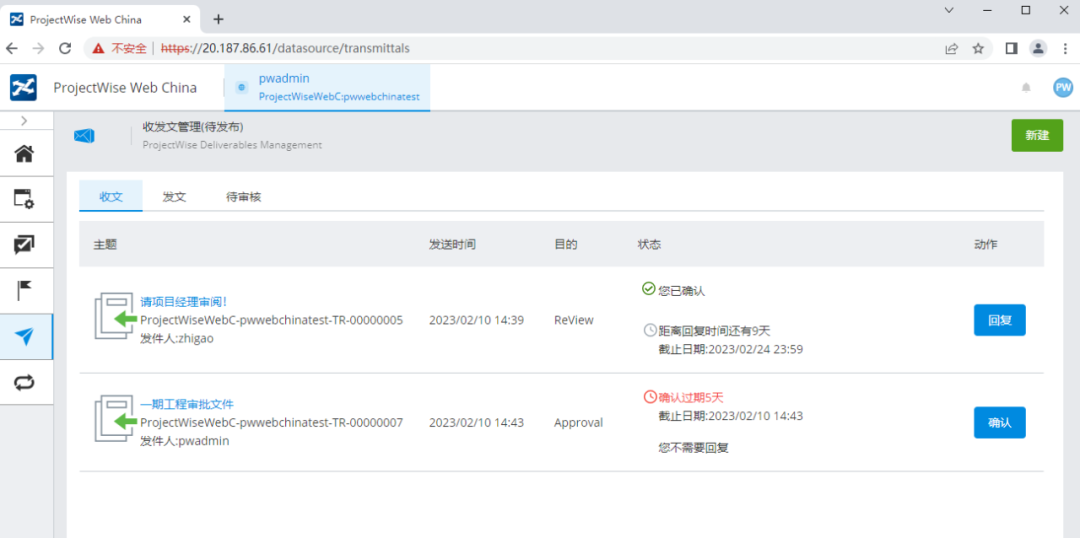Open the notification bell
Viewport: 1080px width, 538px height.
[1026, 87]
